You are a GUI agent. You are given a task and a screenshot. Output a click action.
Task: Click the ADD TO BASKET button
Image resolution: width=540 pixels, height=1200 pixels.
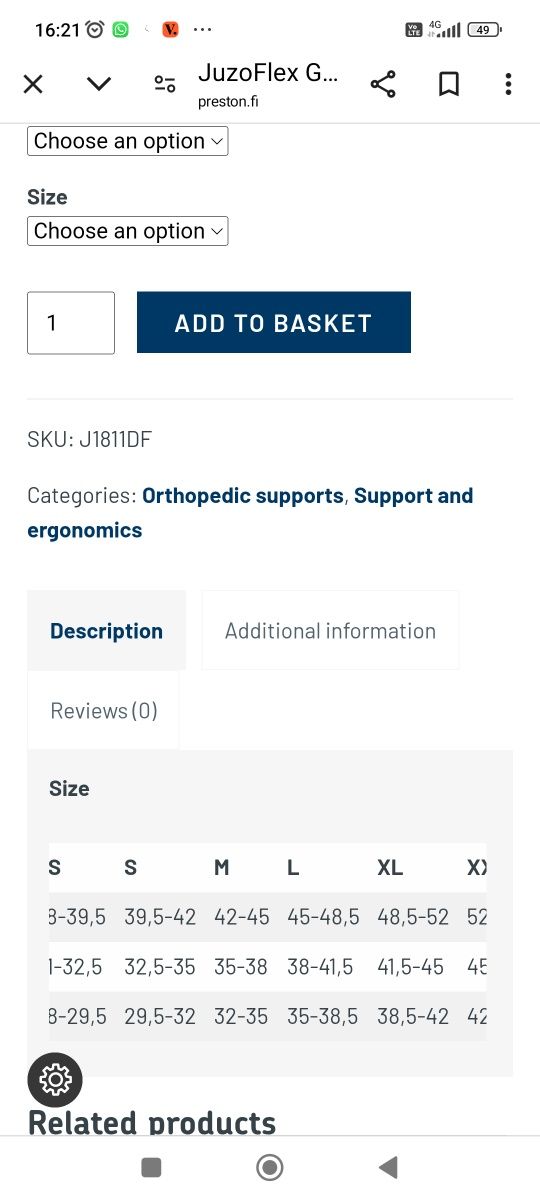coord(274,322)
